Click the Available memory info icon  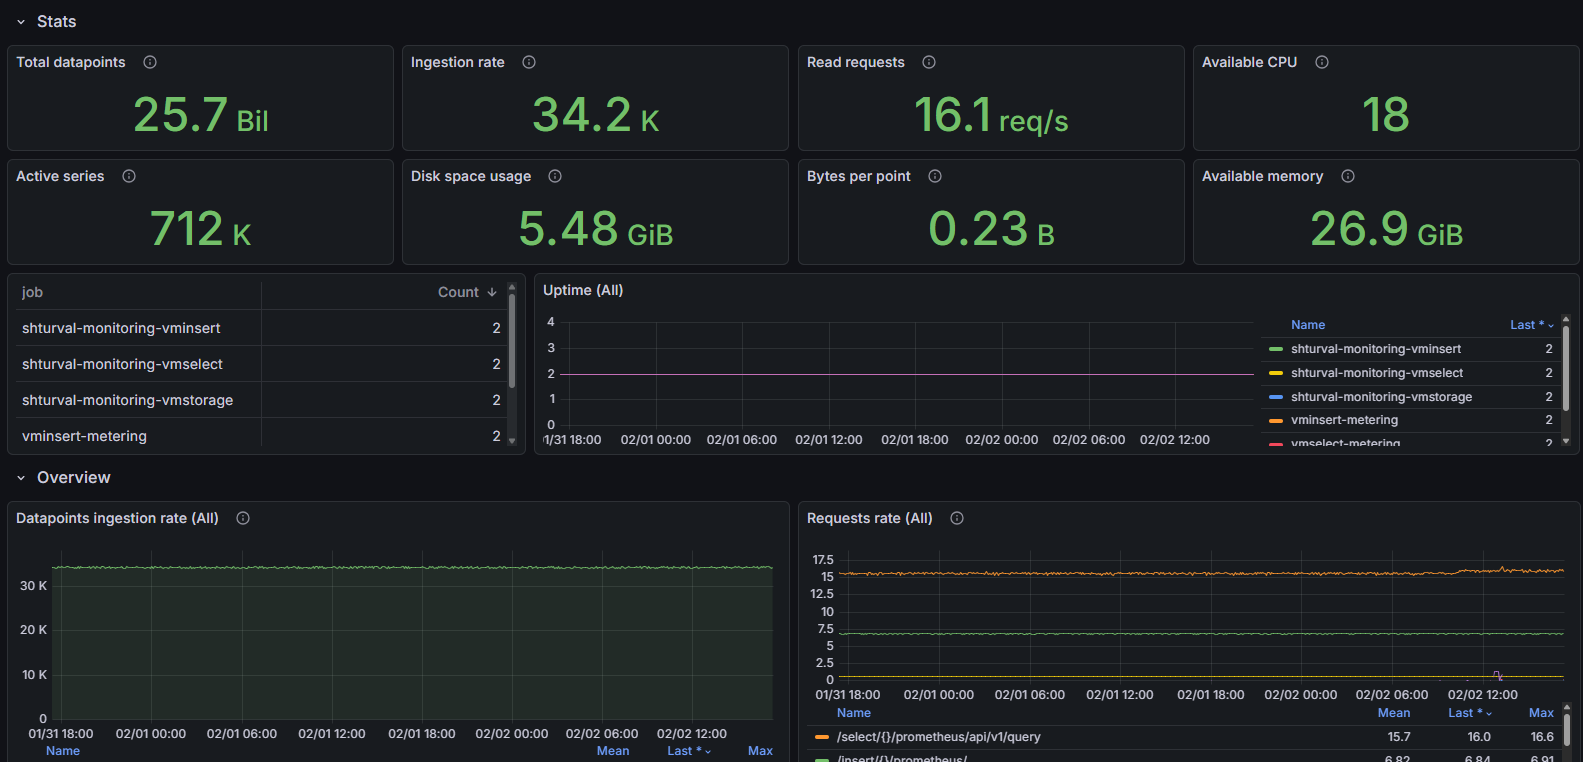click(x=1348, y=176)
